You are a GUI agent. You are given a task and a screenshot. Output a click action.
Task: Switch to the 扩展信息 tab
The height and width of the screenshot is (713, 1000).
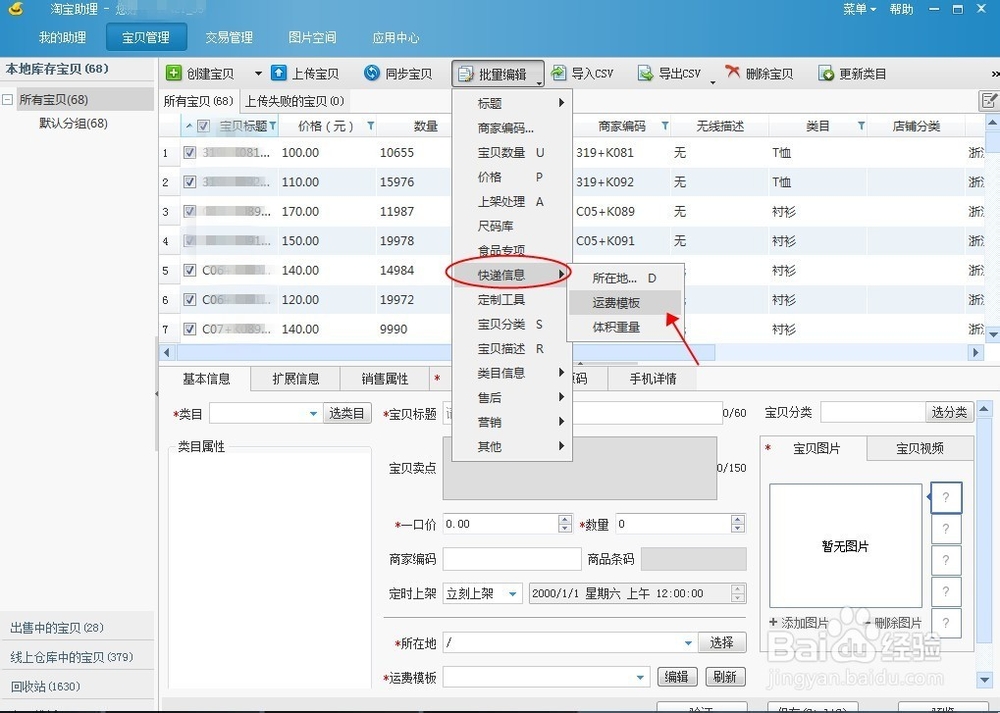tap(294, 378)
